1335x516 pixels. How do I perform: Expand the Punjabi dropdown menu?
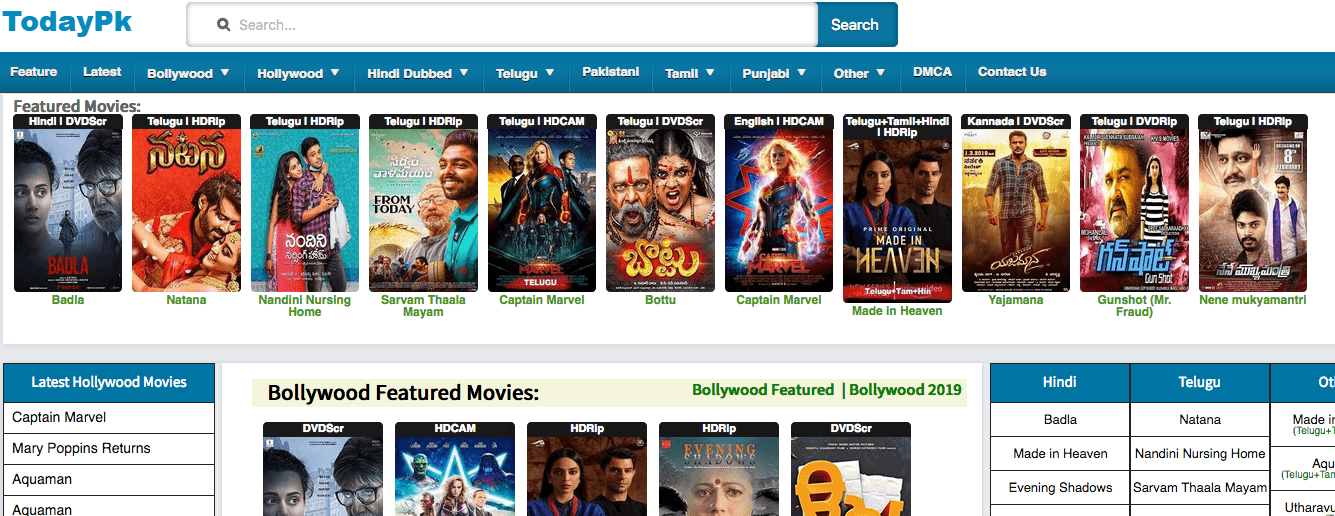tap(774, 73)
